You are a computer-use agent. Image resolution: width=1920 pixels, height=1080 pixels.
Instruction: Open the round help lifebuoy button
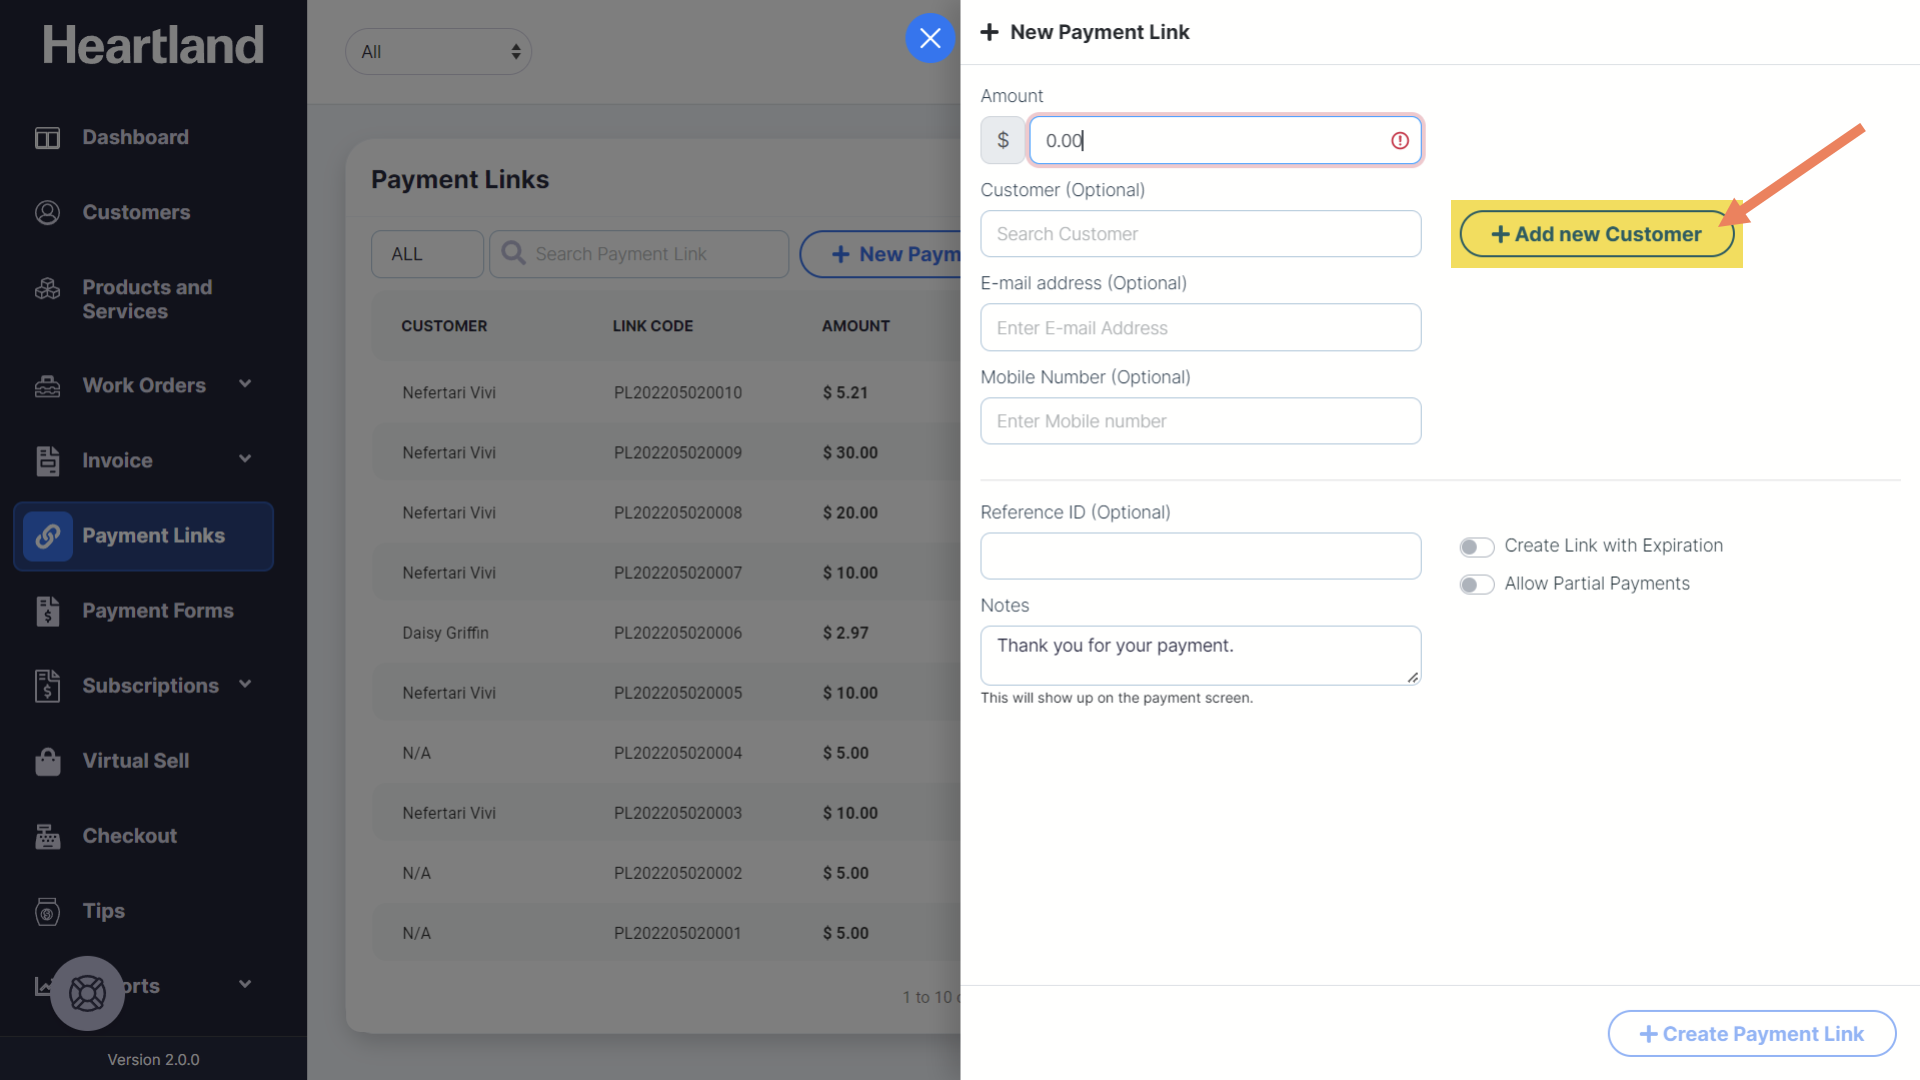tap(87, 993)
